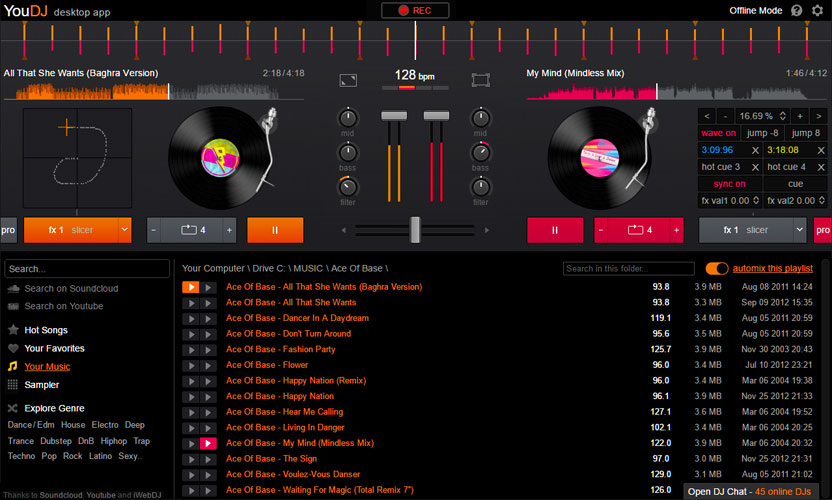Decrease left deck loop length with minus

pos(154,230)
